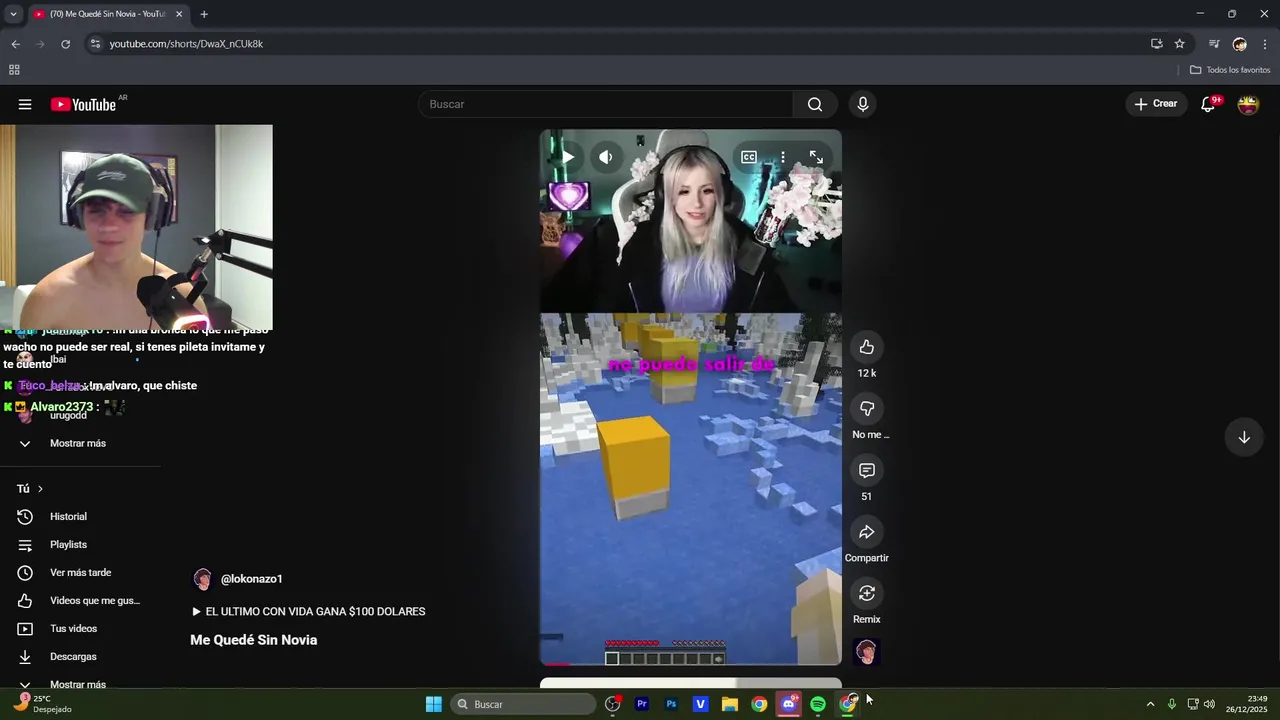Click the 12 k likes count

pos(867,373)
